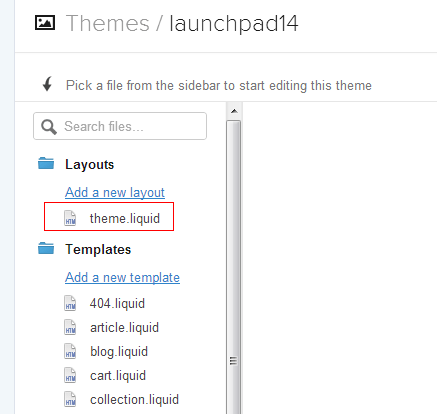Screen dimensions: 437x414
Task: Click the Layouts folder icon
Action: (46, 163)
